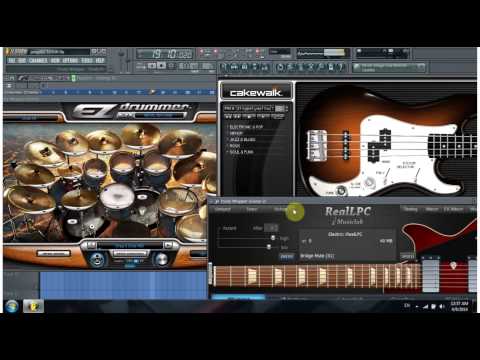This screenshot has width=480, height=360.
Task: Click the Cakewalk logo in the bass plugin
Action: click(256, 92)
